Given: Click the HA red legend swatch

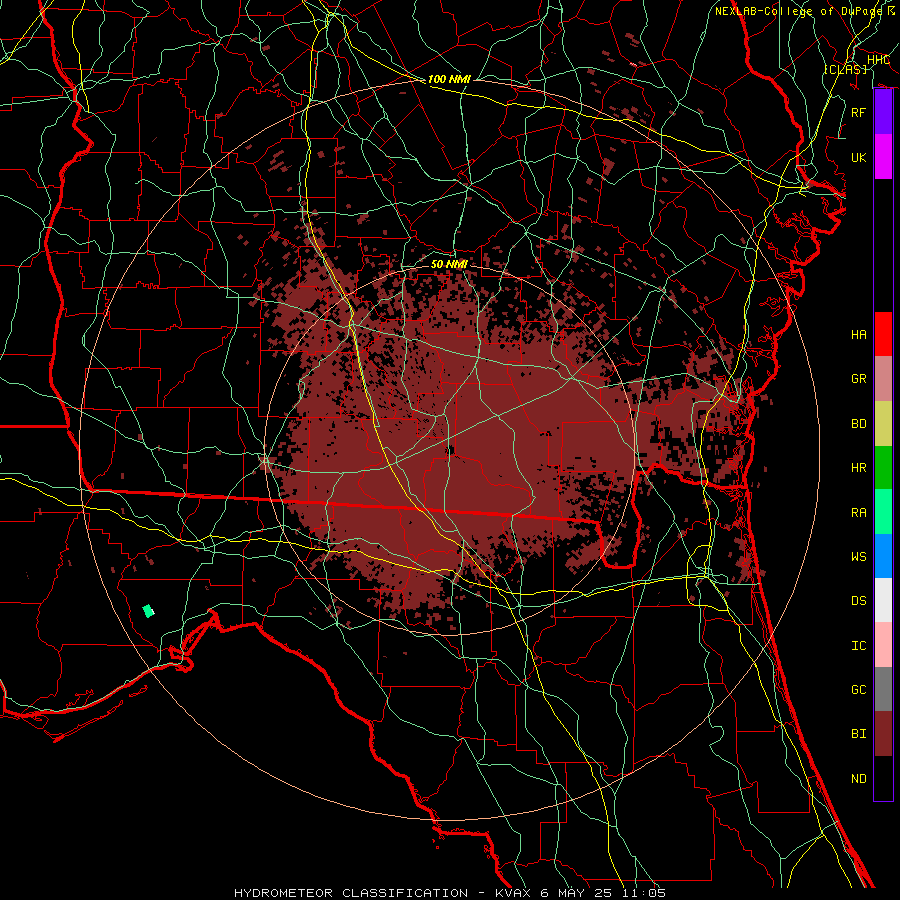Looking at the screenshot, I should coord(883,334).
